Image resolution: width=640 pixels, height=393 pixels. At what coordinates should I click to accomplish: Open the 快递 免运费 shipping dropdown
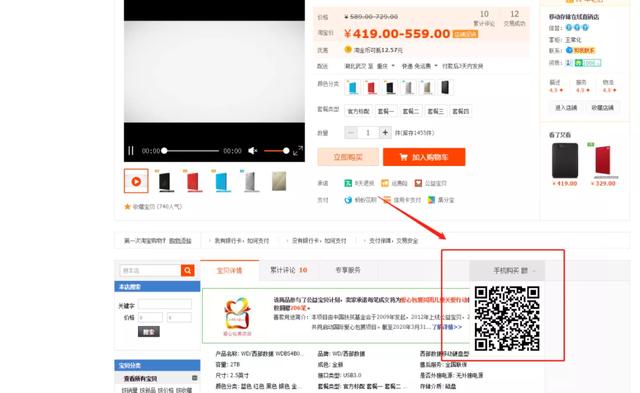pyautogui.click(x=419, y=66)
